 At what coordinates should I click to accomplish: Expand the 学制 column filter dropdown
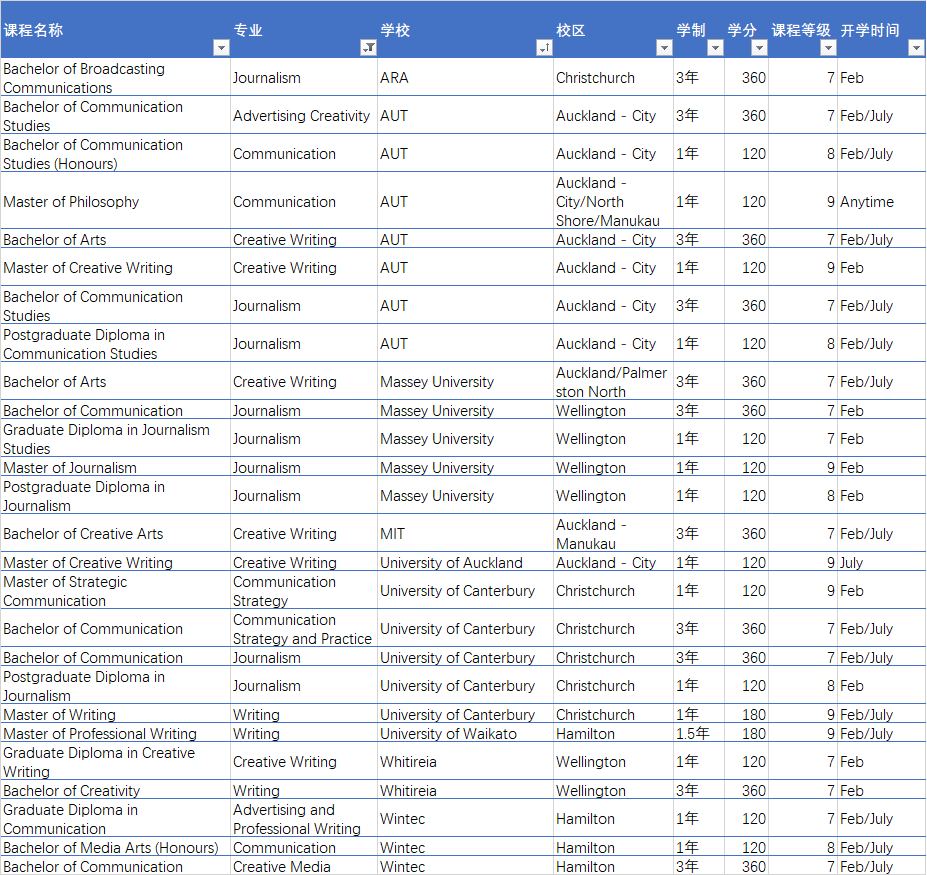(x=715, y=48)
